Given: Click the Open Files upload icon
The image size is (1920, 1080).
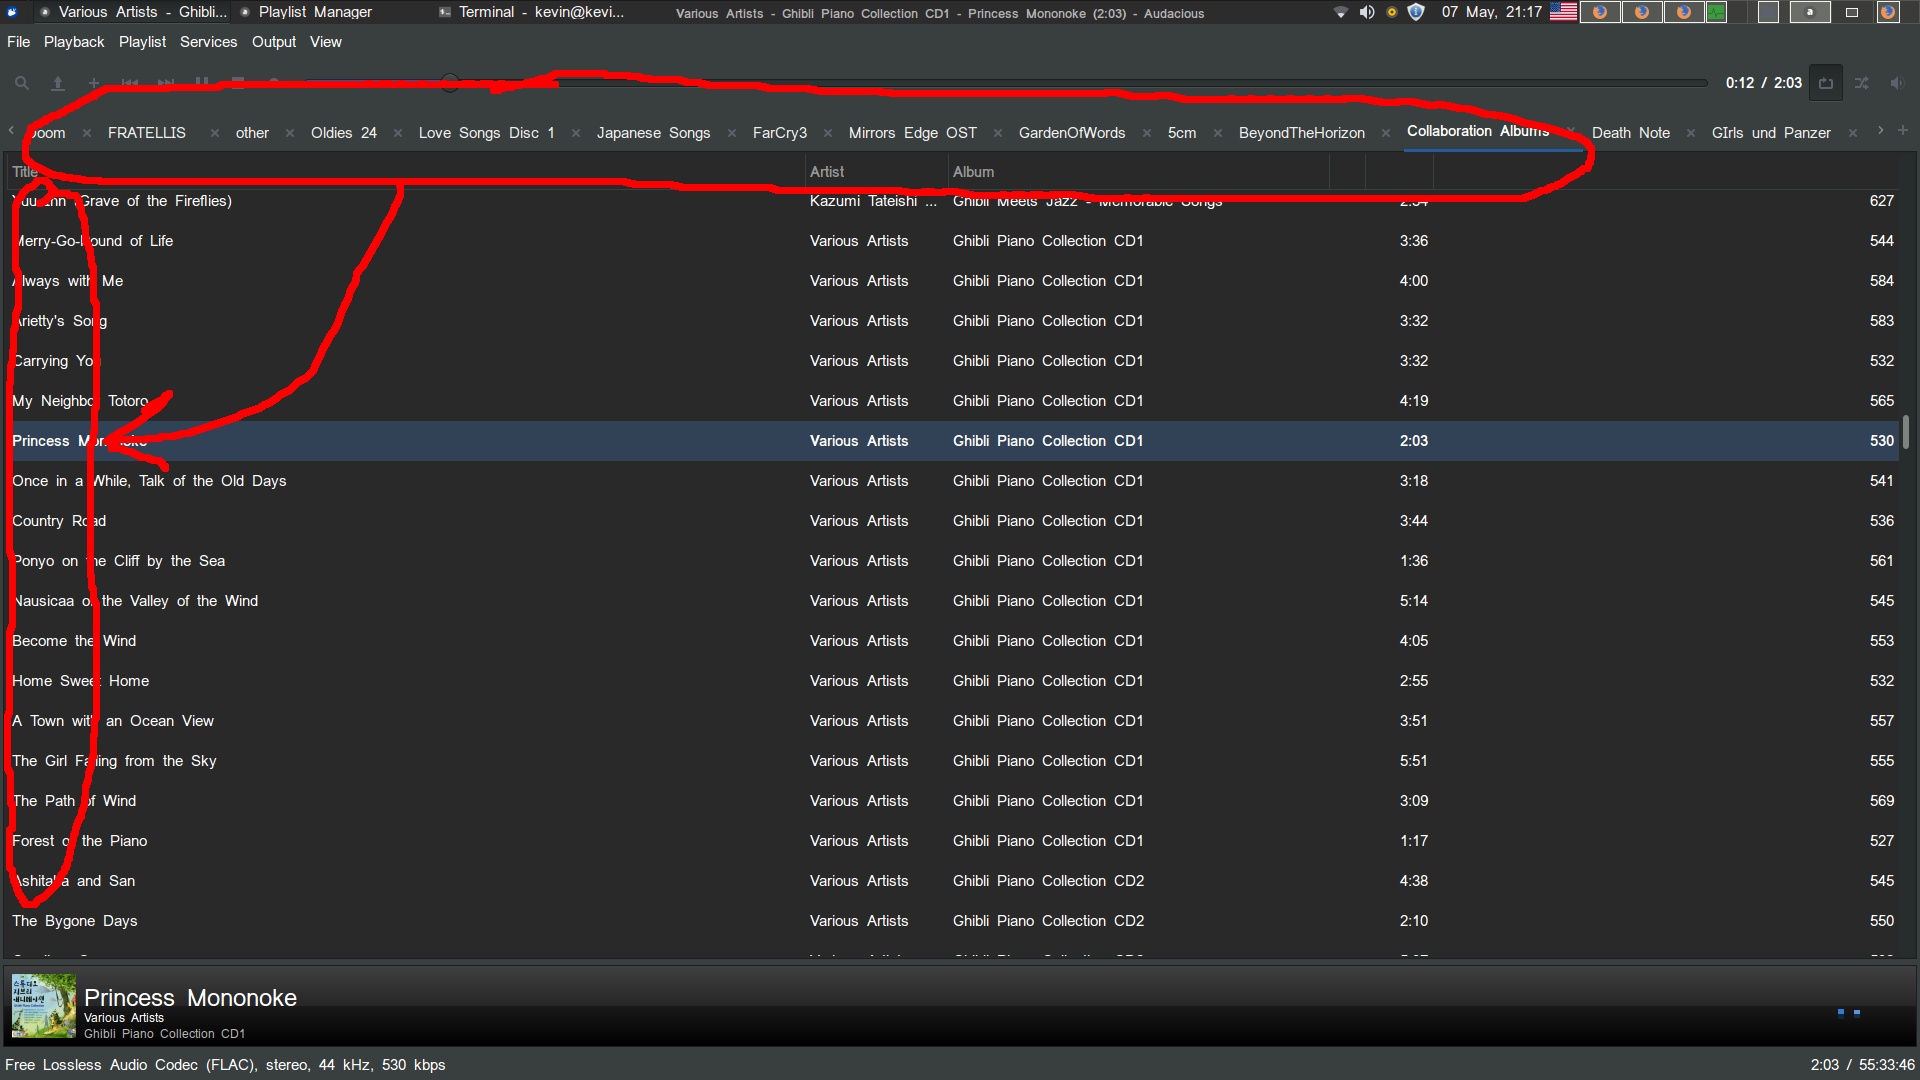Looking at the screenshot, I should 58,83.
